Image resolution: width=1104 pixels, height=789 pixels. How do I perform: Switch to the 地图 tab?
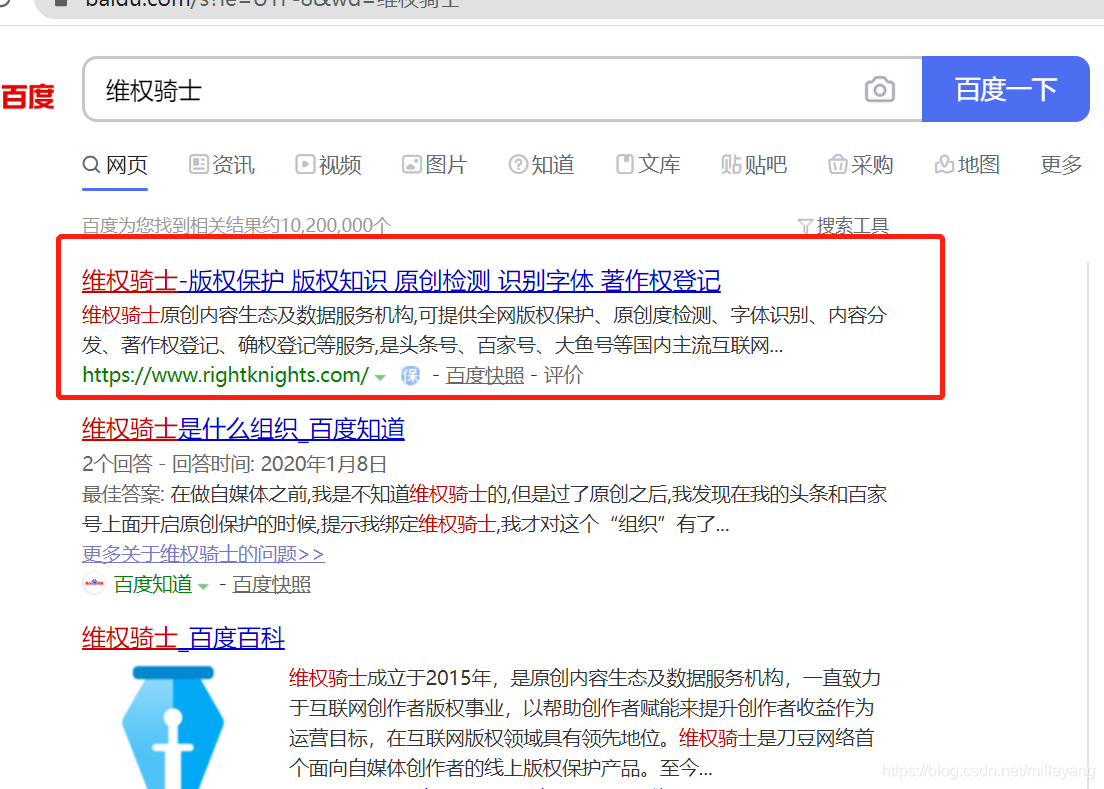point(967,165)
